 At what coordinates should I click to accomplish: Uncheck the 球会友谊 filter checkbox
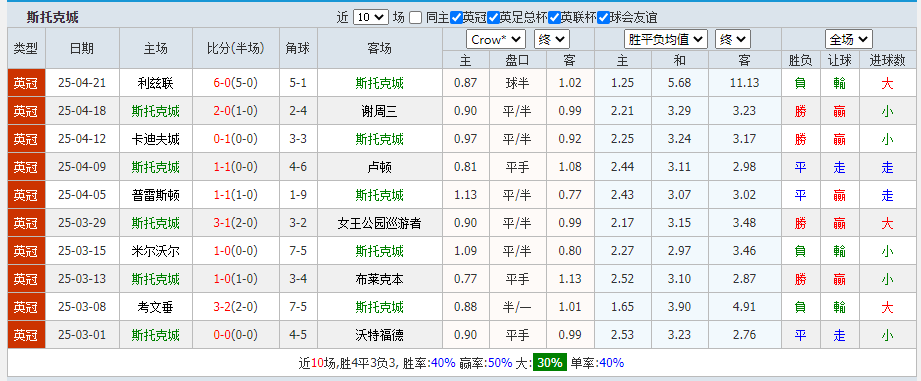tap(603, 18)
